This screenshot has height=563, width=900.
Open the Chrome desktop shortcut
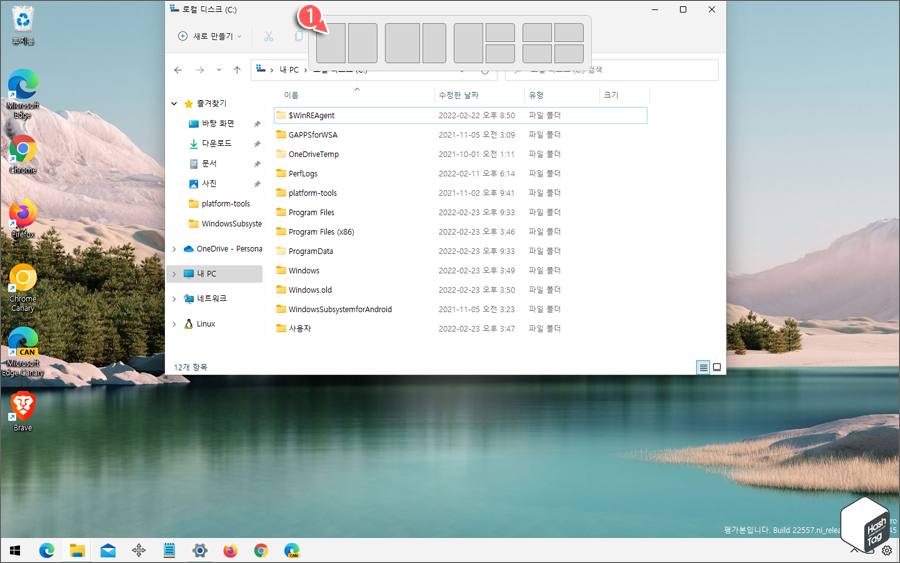(x=23, y=154)
